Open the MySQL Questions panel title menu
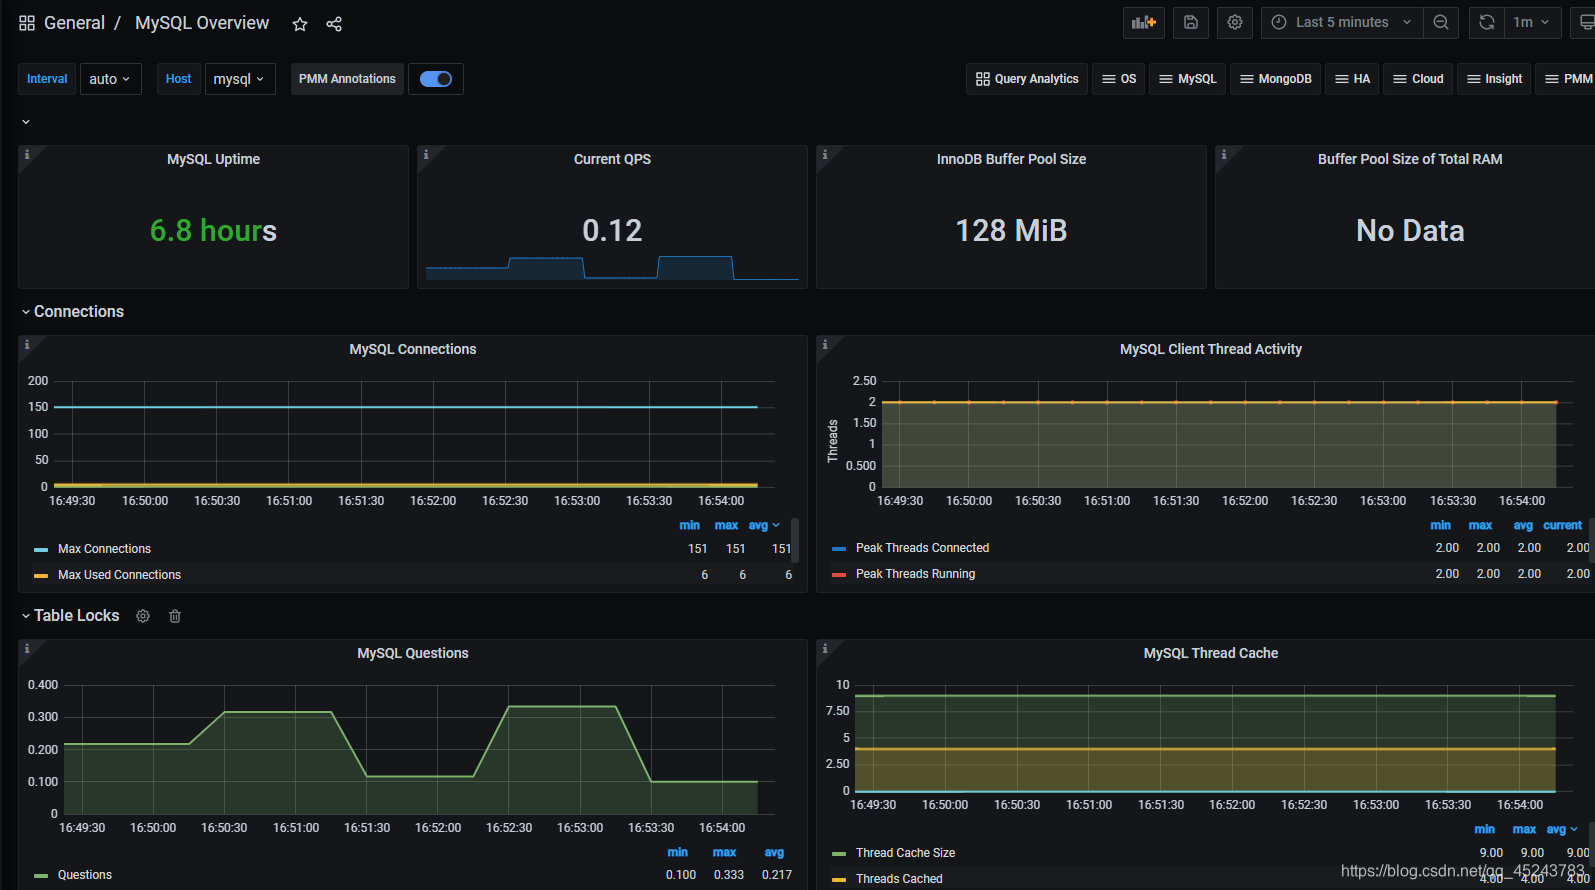 click(x=413, y=653)
